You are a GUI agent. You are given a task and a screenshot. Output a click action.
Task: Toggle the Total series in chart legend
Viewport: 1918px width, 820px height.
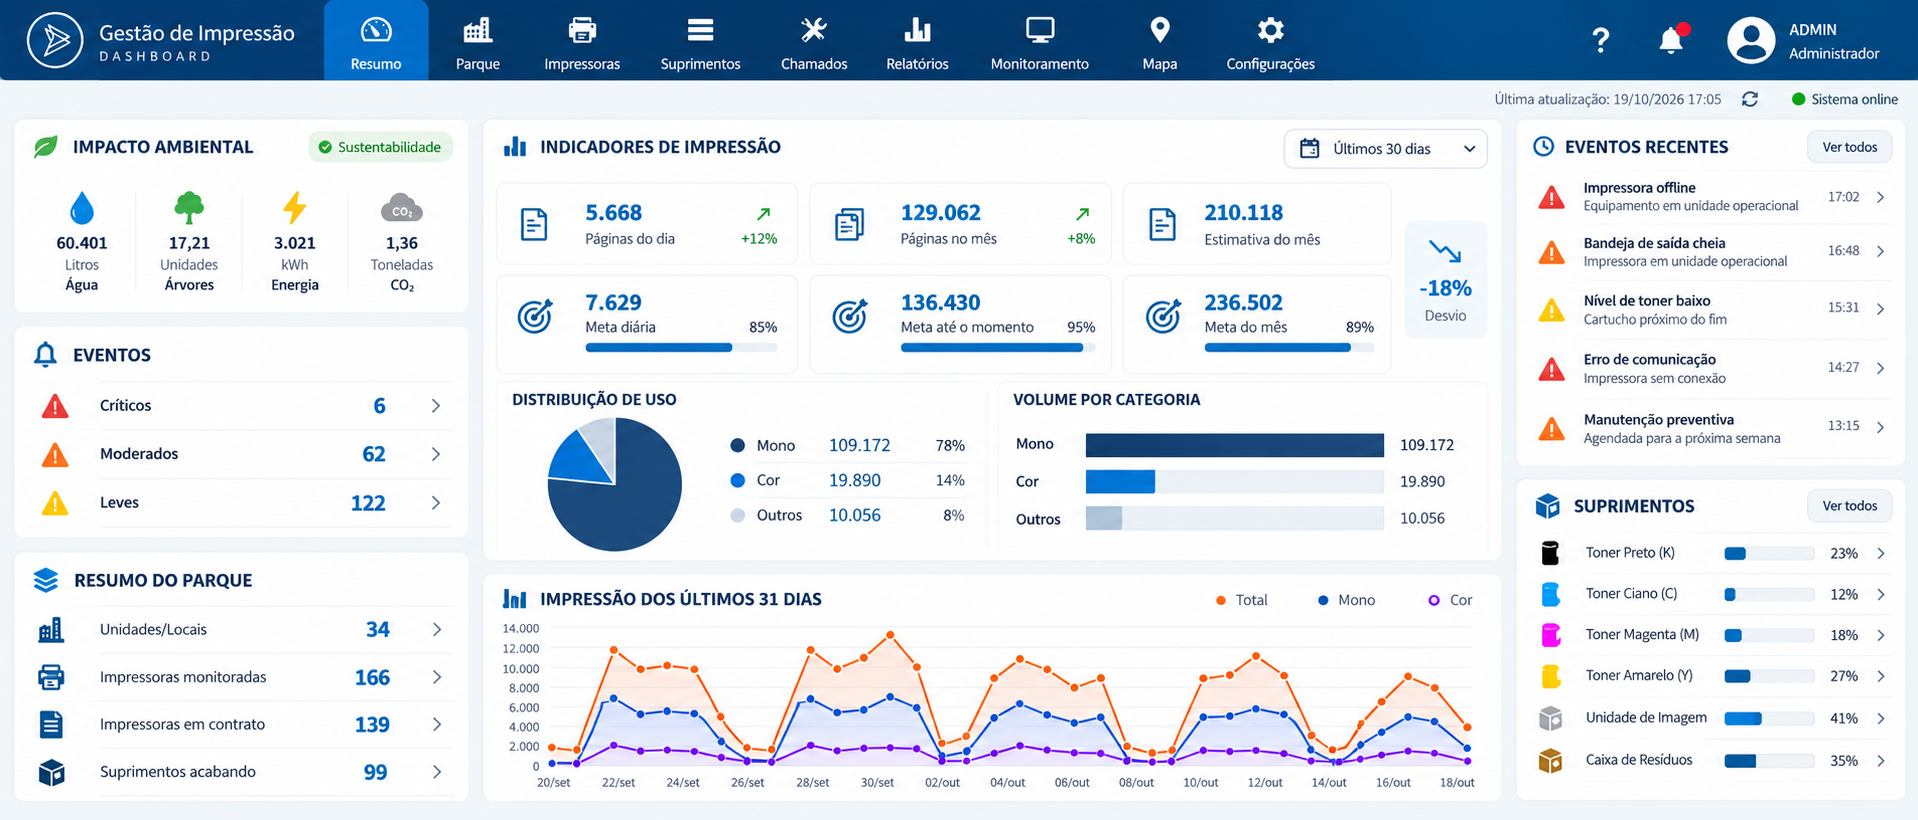point(1242,600)
